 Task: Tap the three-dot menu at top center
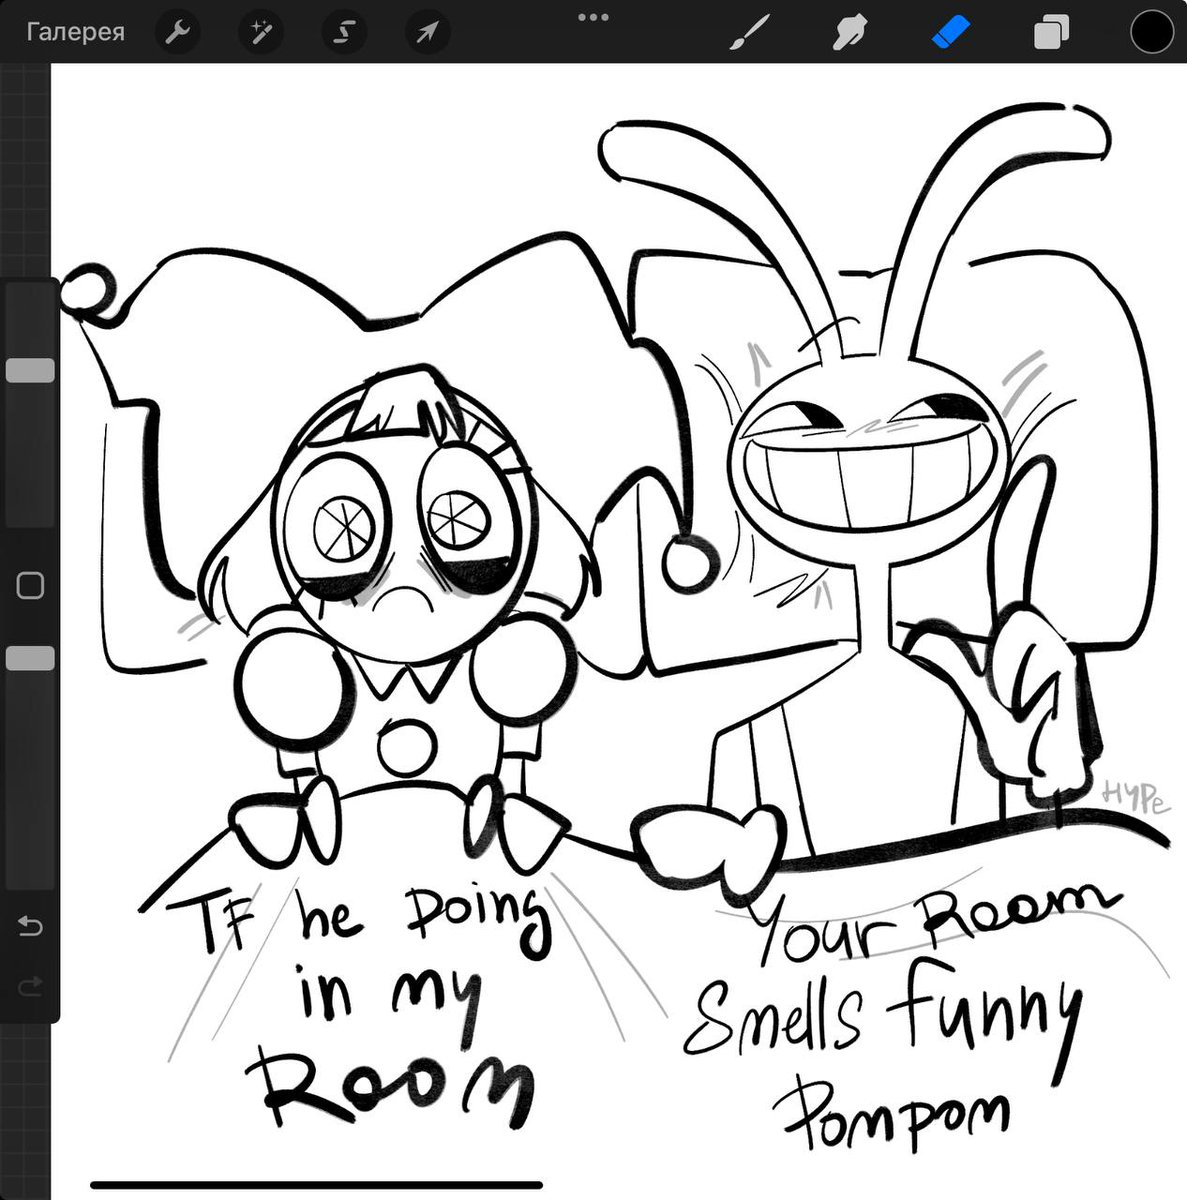[x=593, y=17]
